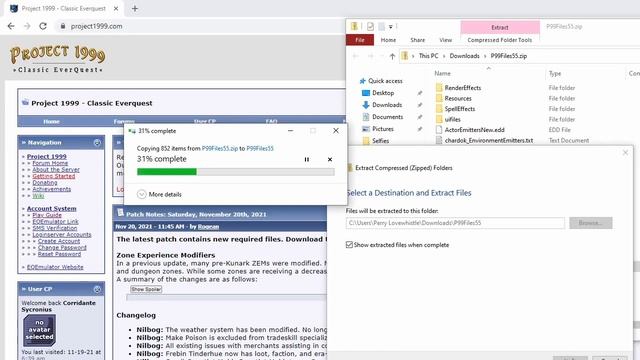Close the Extract Compressed Folders wizard

tap(625, 153)
